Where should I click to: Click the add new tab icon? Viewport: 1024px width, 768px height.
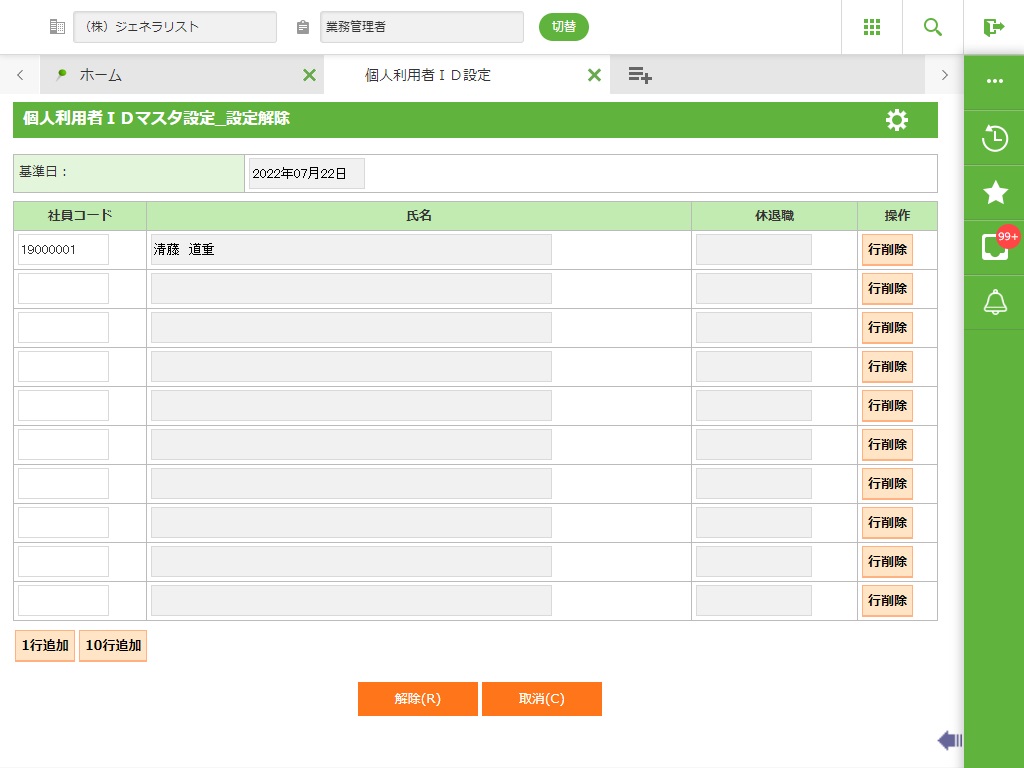pyautogui.click(x=640, y=75)
